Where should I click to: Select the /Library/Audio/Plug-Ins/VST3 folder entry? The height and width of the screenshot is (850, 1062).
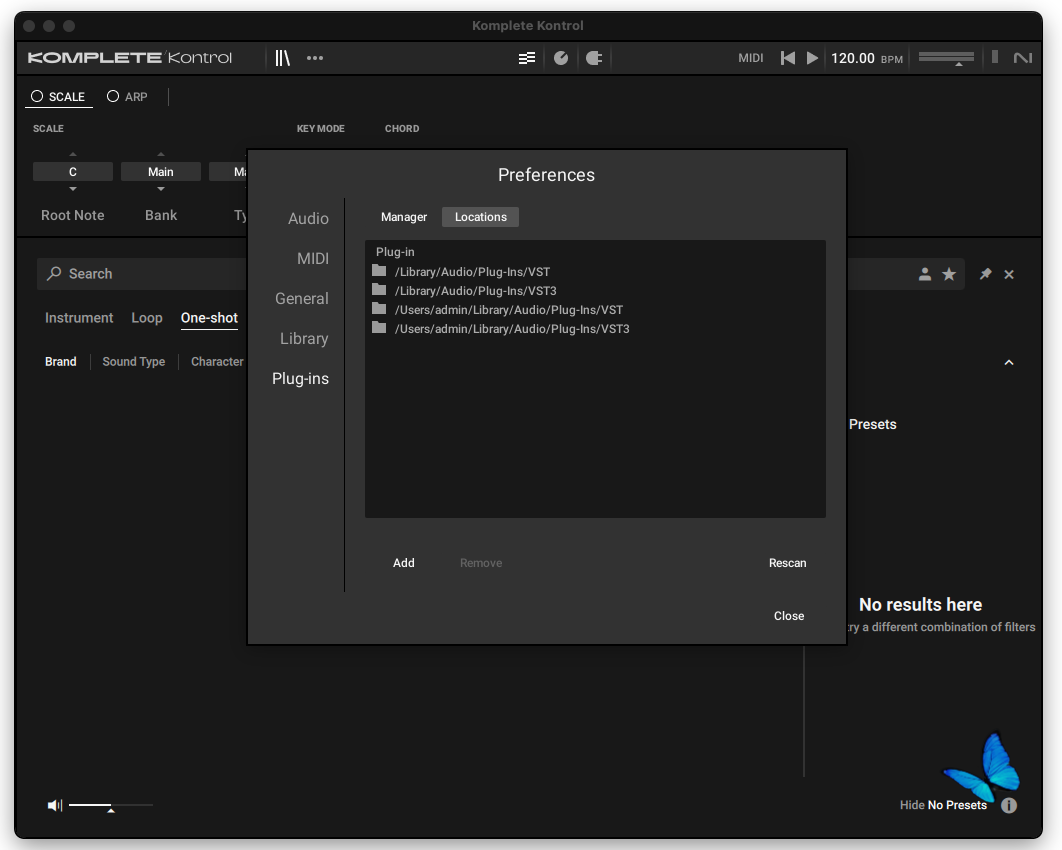[x=475, y=291]
